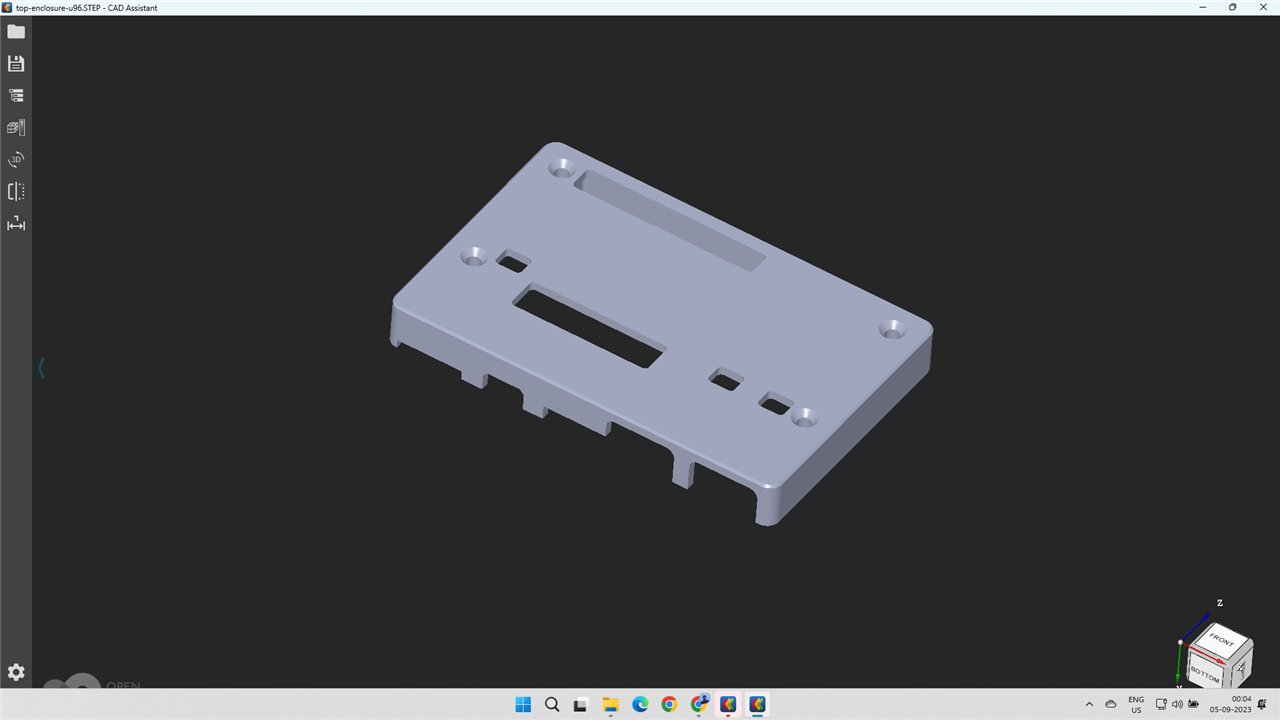Click the FRONT face of the view cube
Viewport: 1280px width, 720px height.
[x=1221, y=640]
